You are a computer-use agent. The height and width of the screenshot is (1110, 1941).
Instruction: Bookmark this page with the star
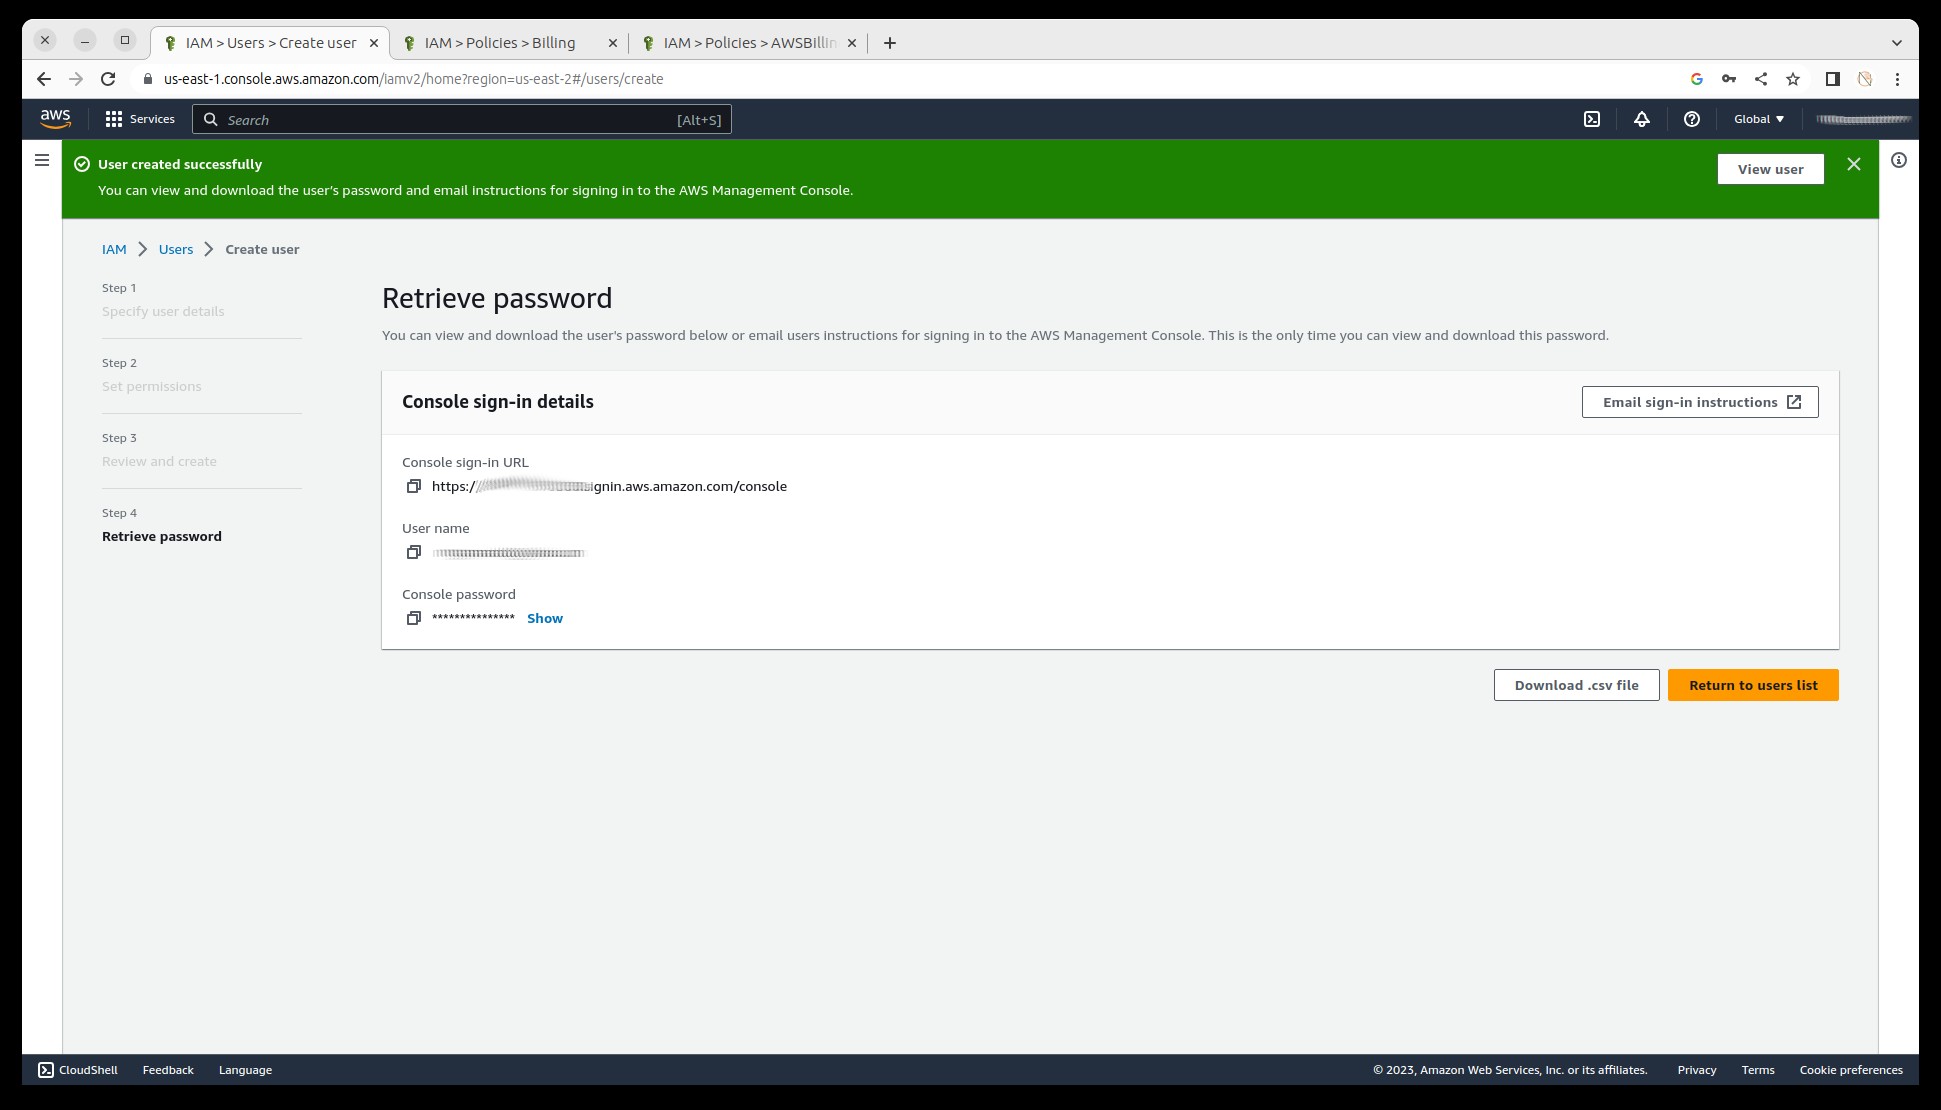pyautogui.click(x=1793, y=79)
